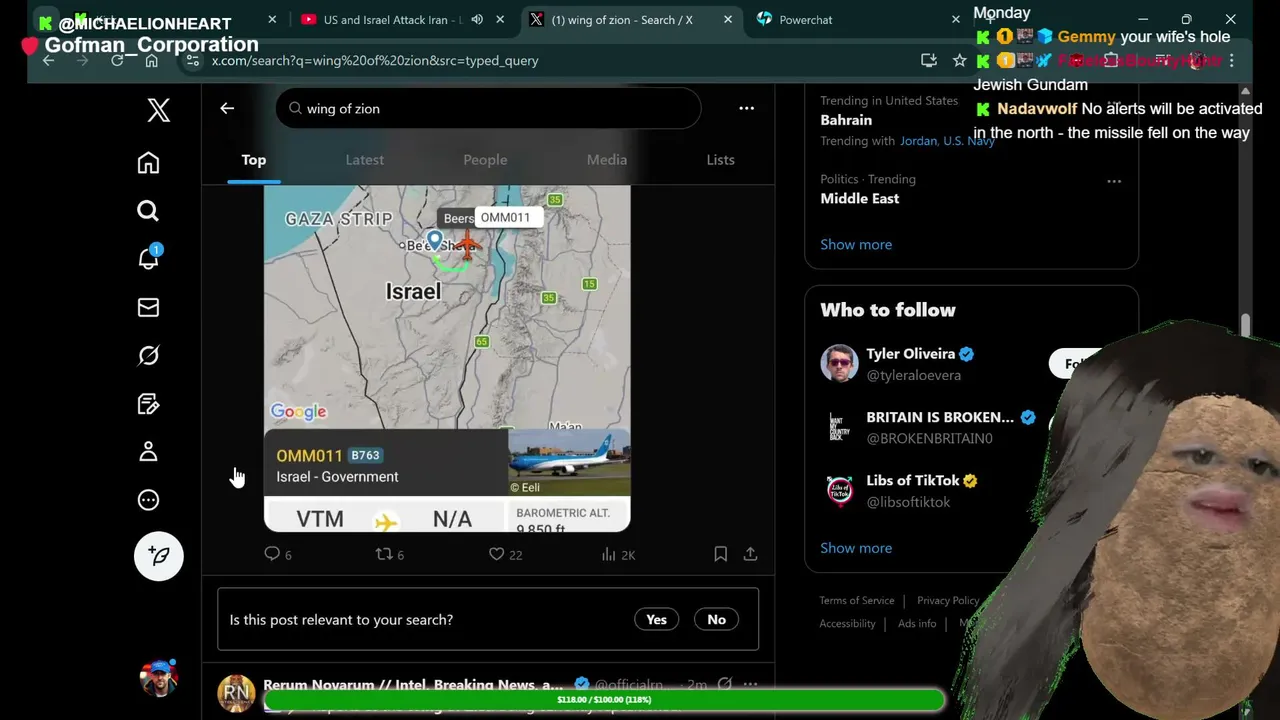Switch to the Top tab

tap(254, 160)
